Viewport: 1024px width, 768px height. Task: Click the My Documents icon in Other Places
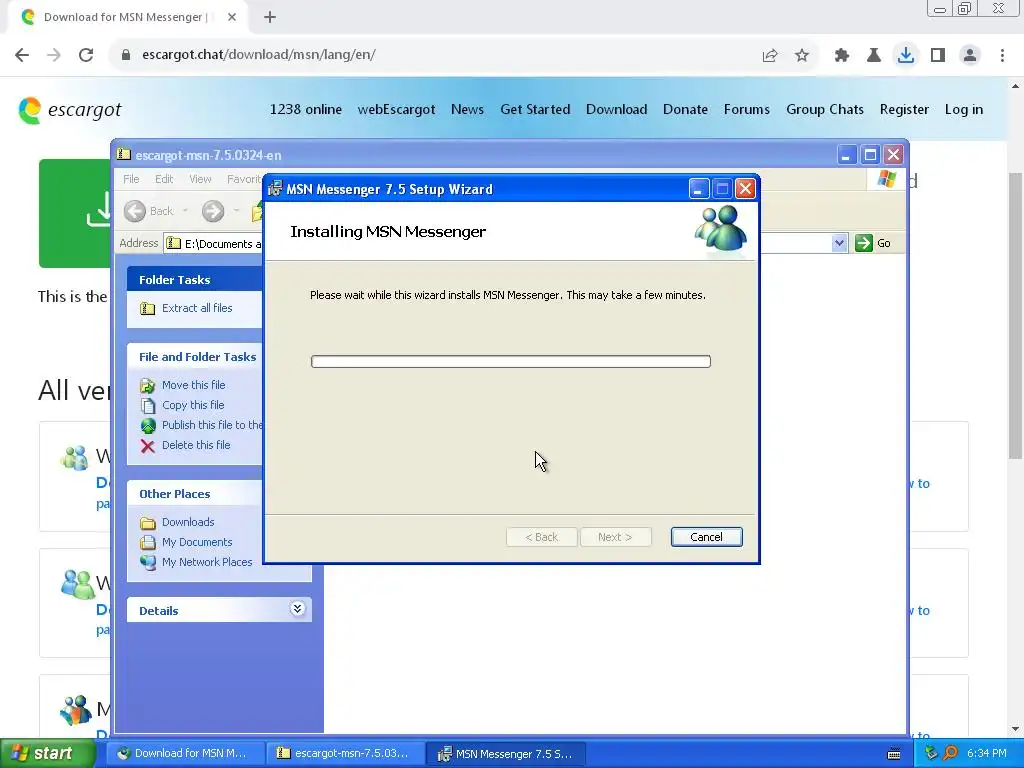pyautogui.click(x=148, y=543)
